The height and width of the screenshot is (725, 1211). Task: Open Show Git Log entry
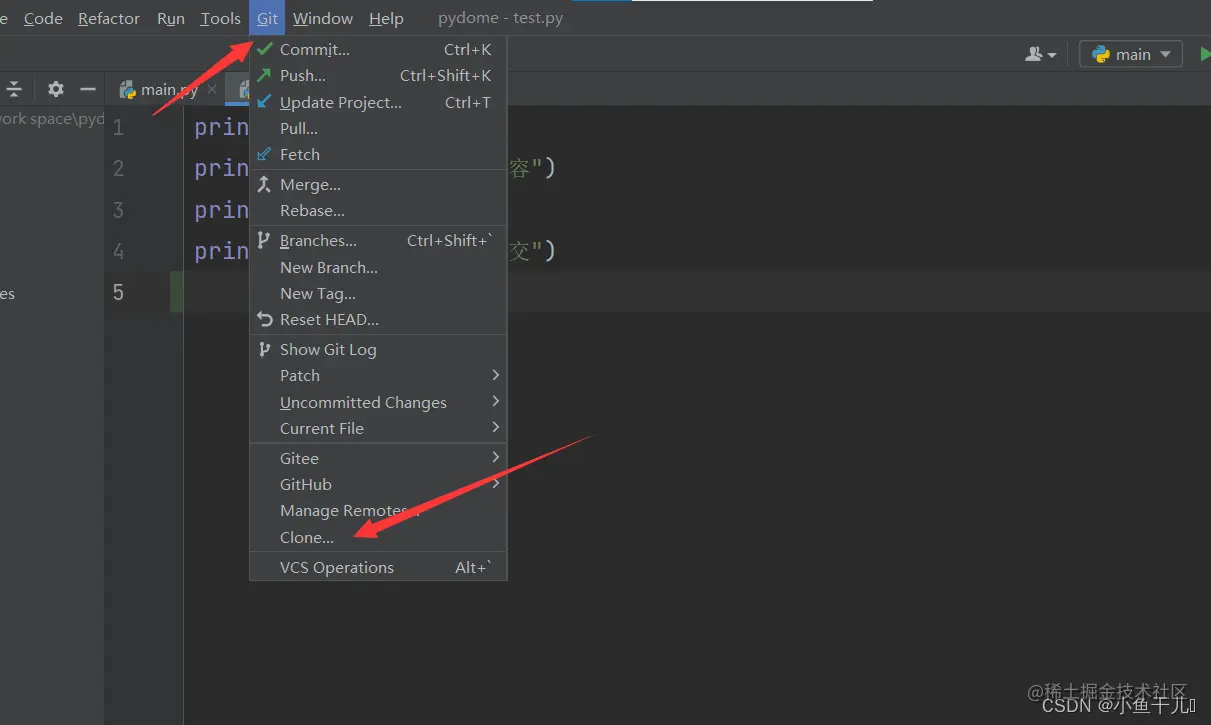pyautogui.click(x=378, y=349)
